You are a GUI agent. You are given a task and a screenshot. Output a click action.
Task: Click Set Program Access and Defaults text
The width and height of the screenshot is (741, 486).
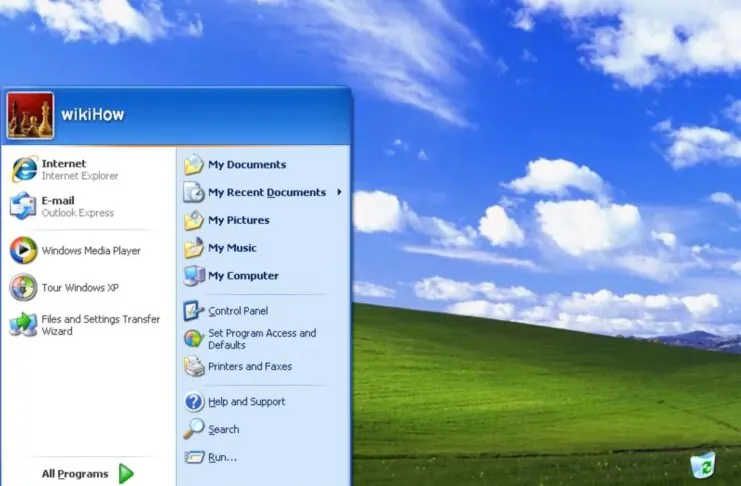tap(262, 339)
